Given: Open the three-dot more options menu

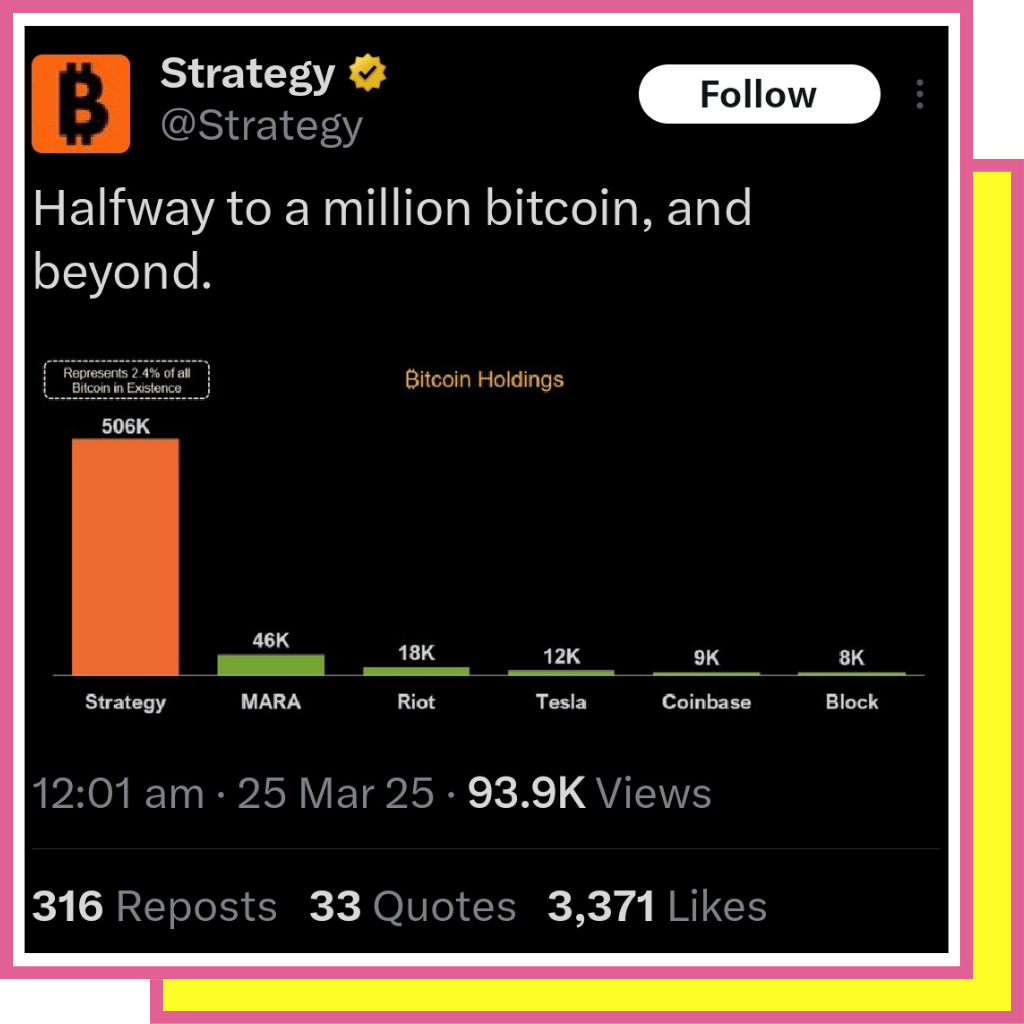Looking at the screenshot, I should click(920, 94).
